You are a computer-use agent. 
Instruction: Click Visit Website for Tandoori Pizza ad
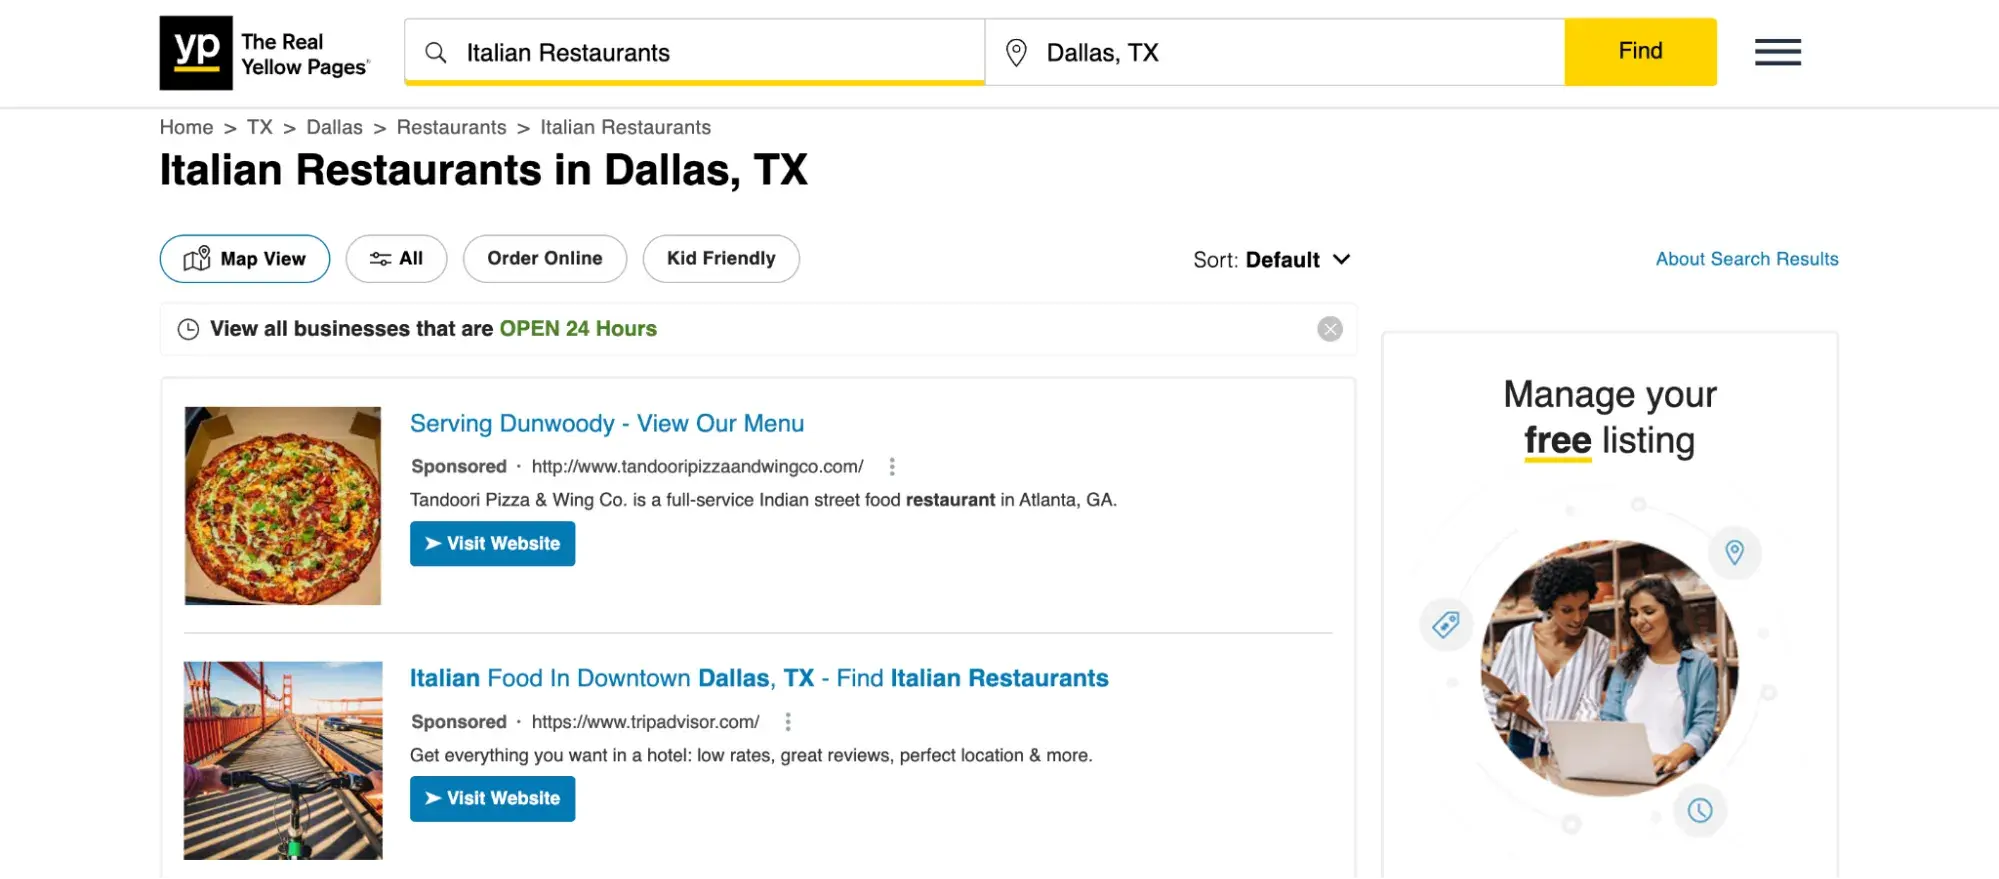(x=492, y=544)
